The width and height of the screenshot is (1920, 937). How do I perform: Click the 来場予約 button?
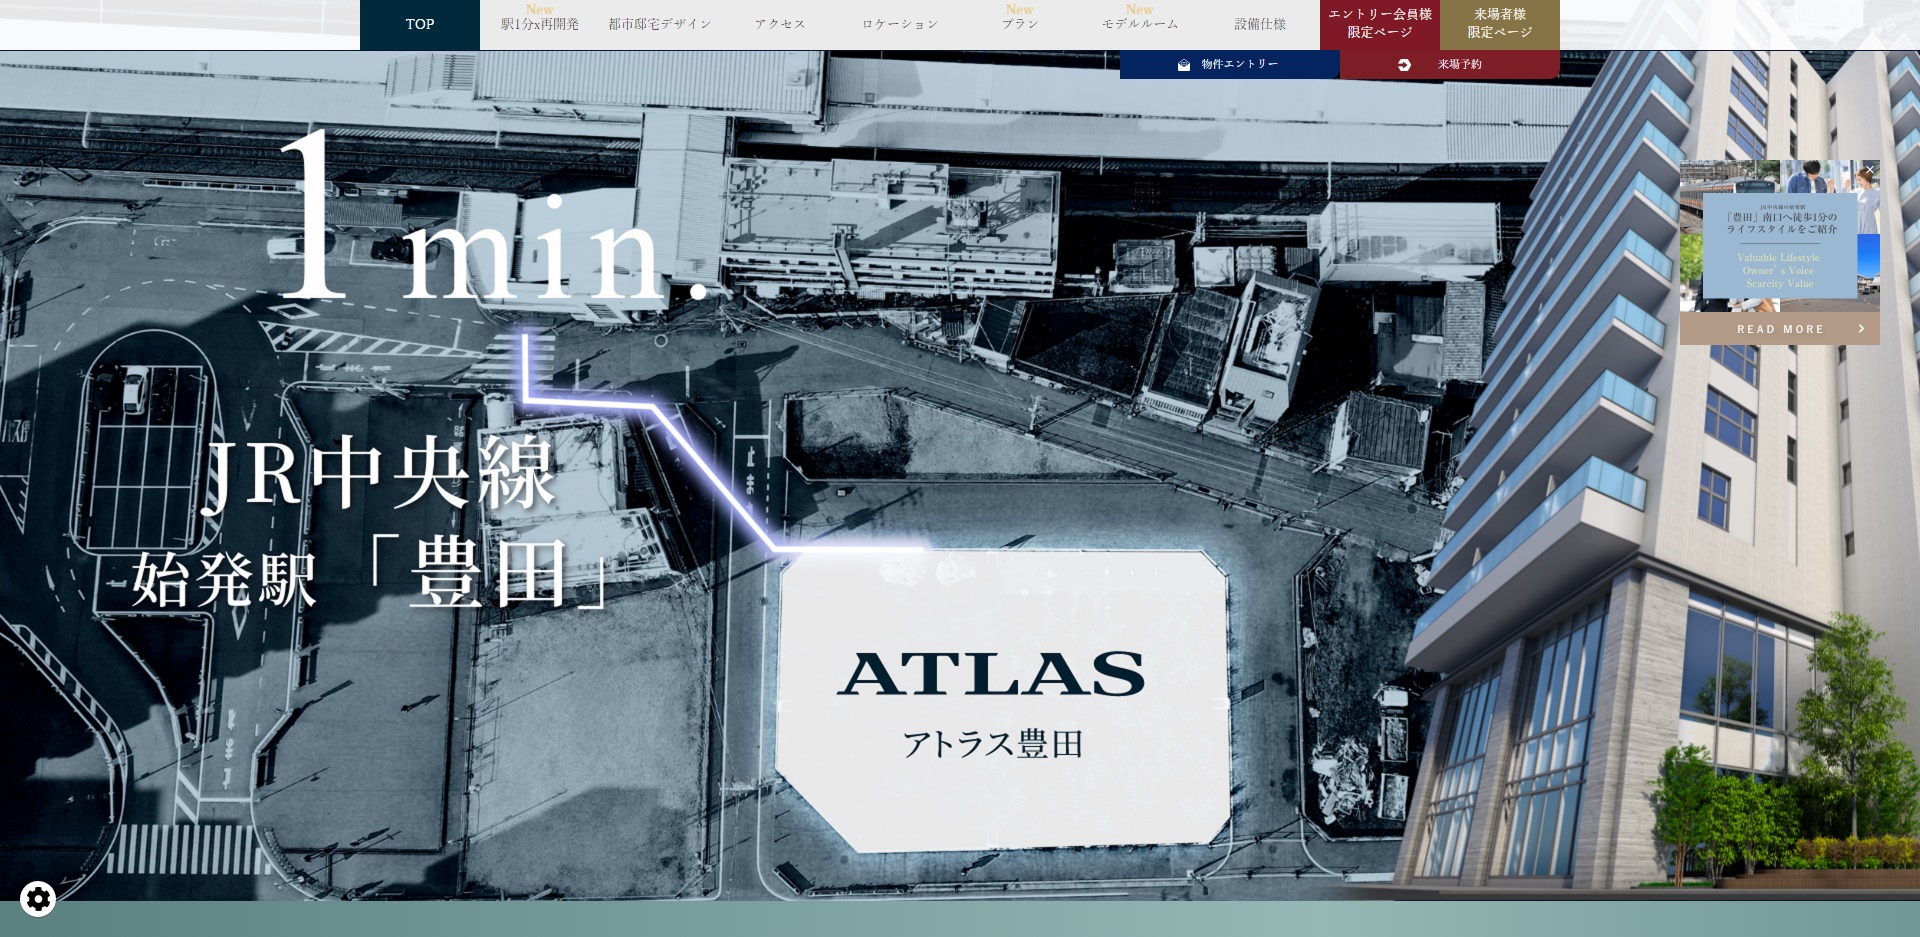1450,64
